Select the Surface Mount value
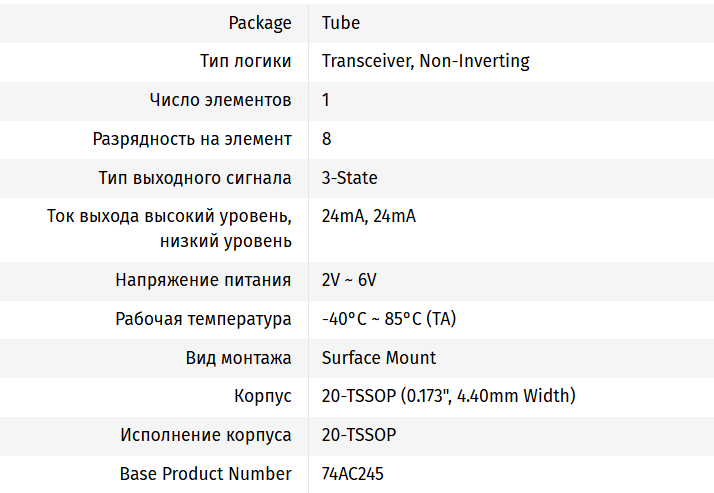Screen dimensions: 714x493 pyautogui.click(x=379, y=358)
